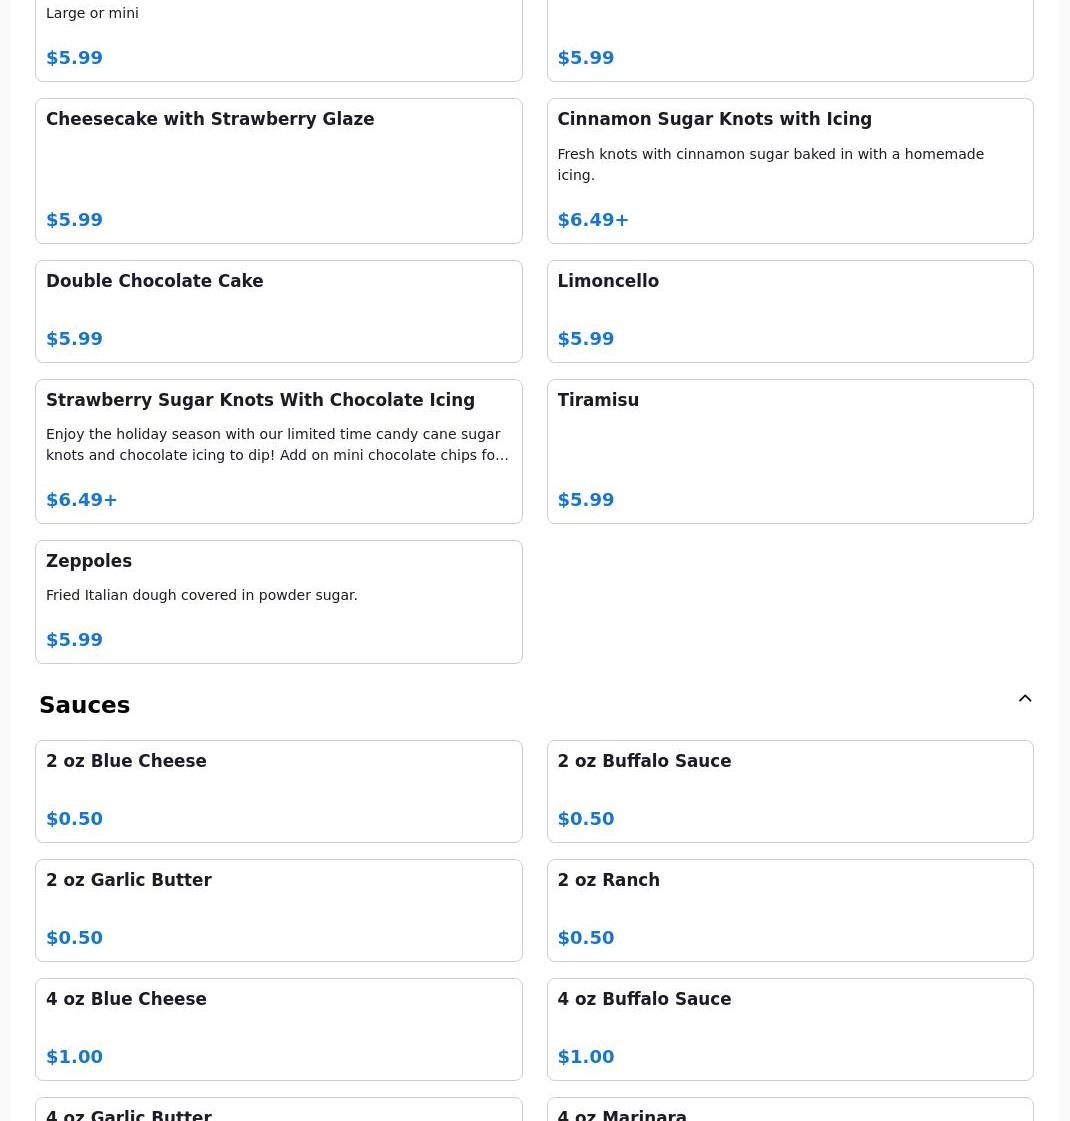The height and width of the screenshot is (1121, 1070).
Task: Select Strawberry Sugar Knots With Chocolate Icing
Action: (x=278, y=450)
